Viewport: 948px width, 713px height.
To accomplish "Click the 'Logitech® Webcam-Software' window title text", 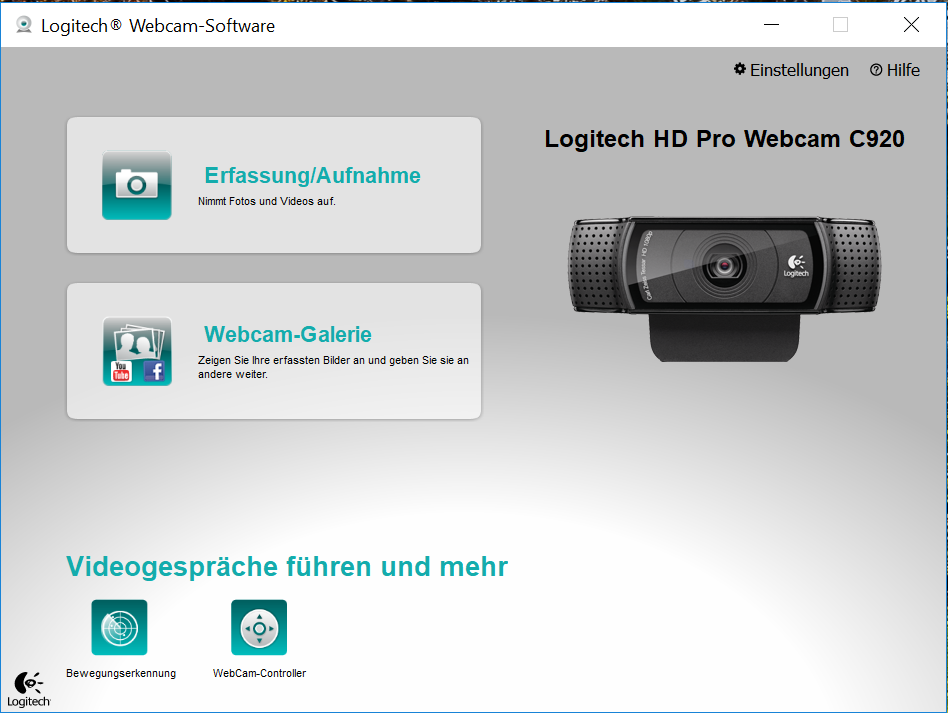I will coord(158,26).
